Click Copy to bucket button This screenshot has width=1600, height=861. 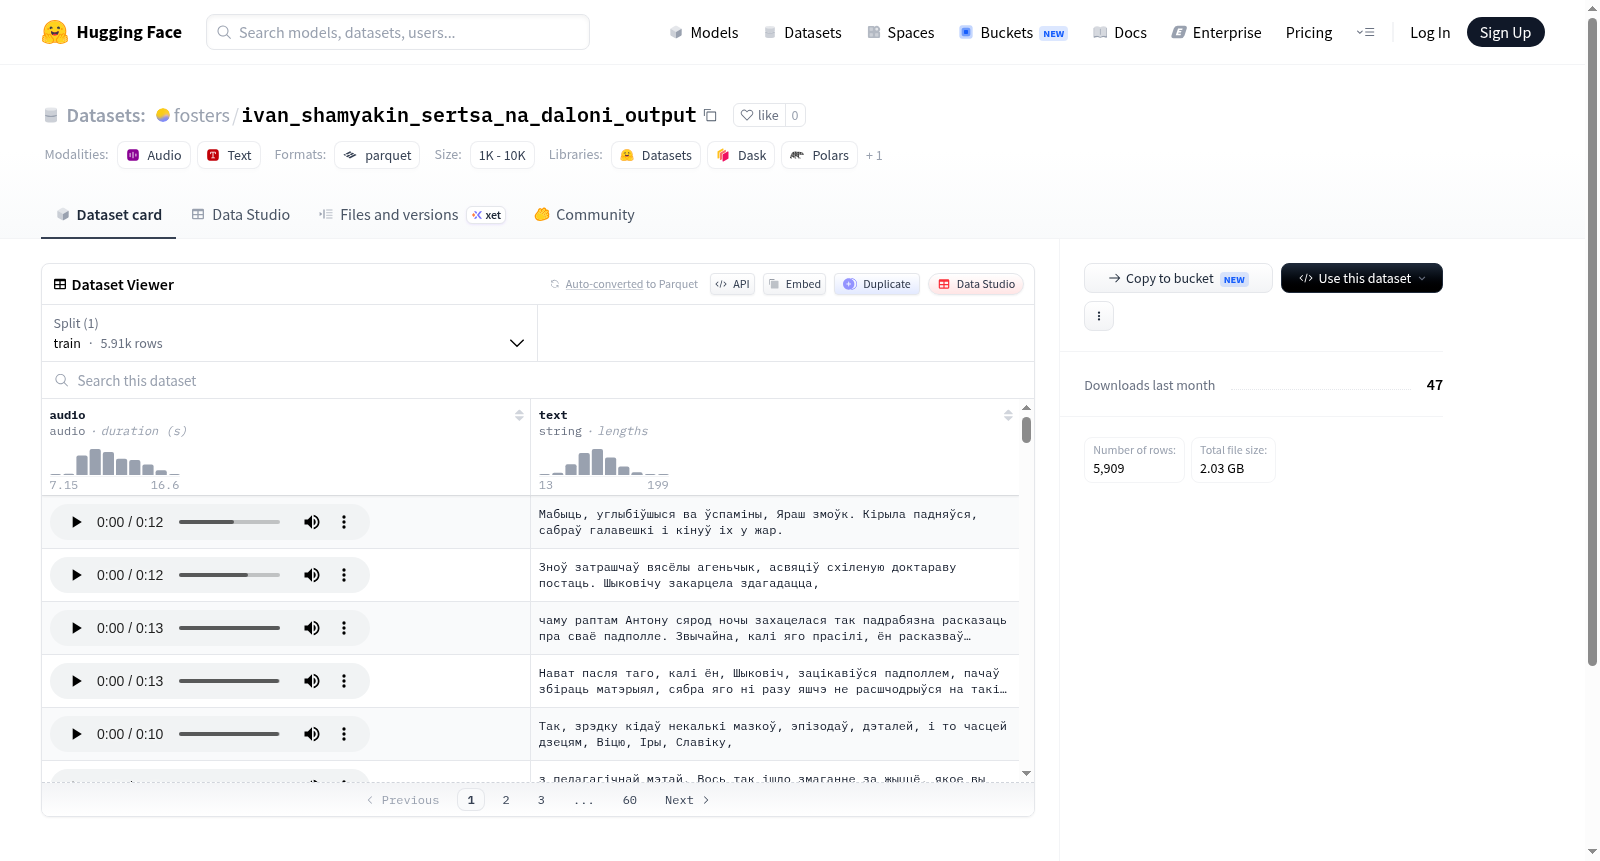(x=1178, y=278)
